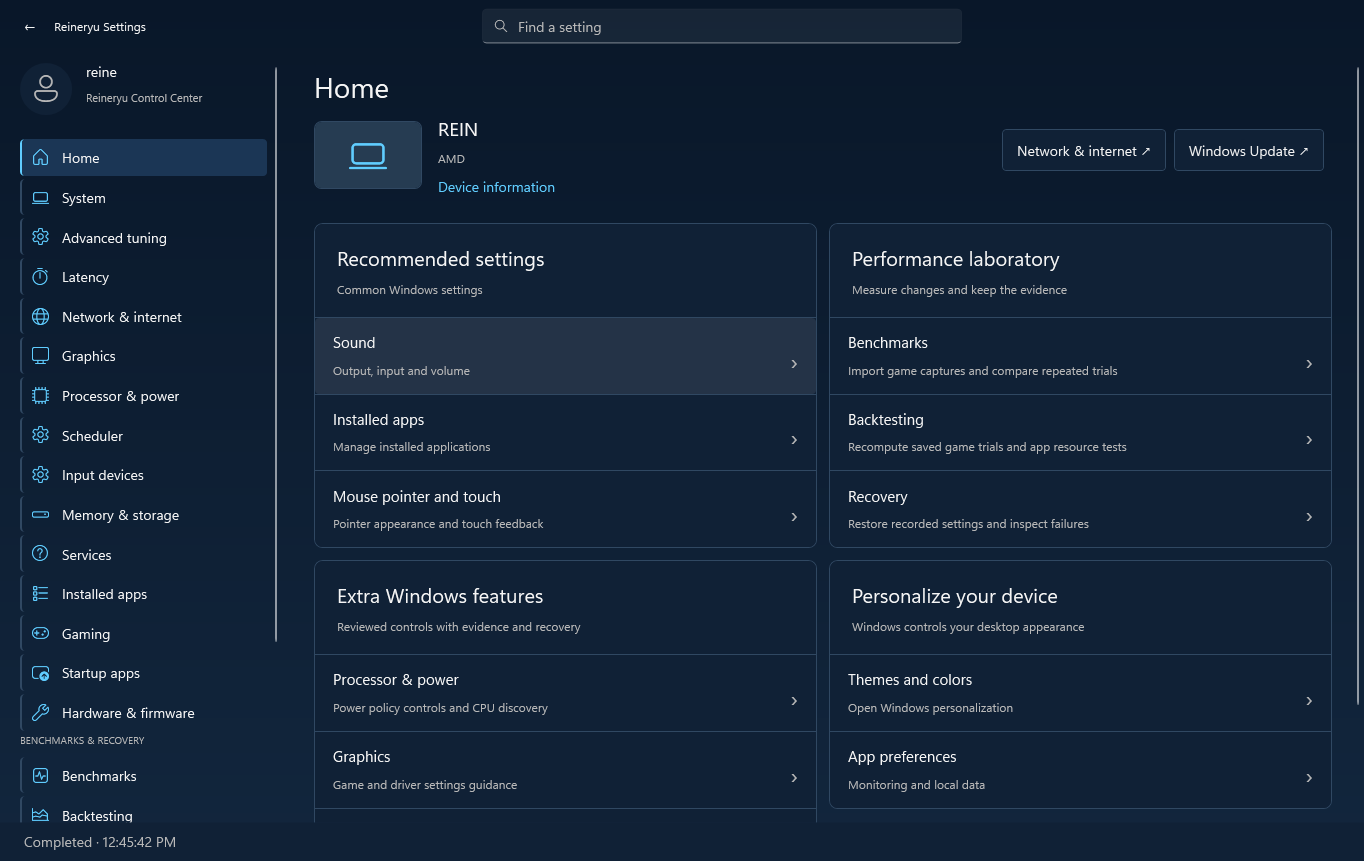Click the Installed apps list icon in sidebar

(x=41, y=594)
